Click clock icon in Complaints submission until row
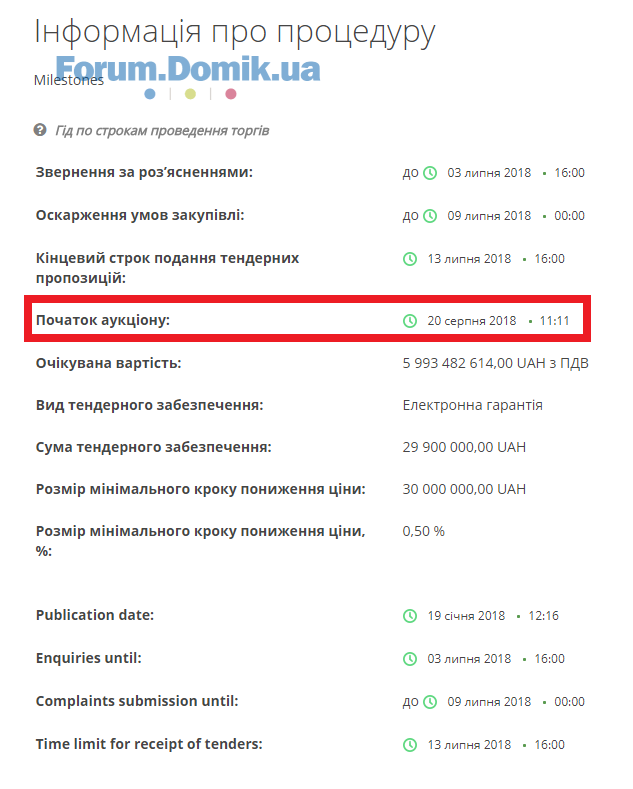Screen dimensions: 633x789 430,702
